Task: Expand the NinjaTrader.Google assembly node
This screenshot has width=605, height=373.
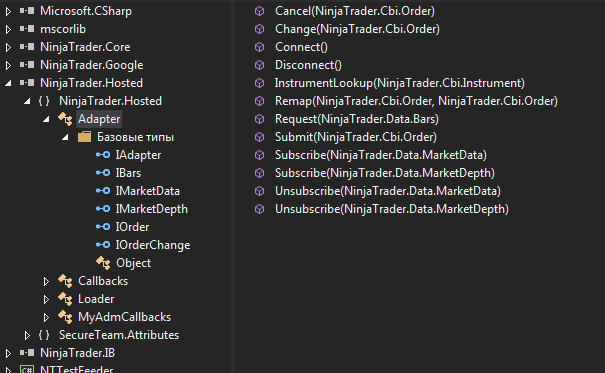Action: pos(8,65)
